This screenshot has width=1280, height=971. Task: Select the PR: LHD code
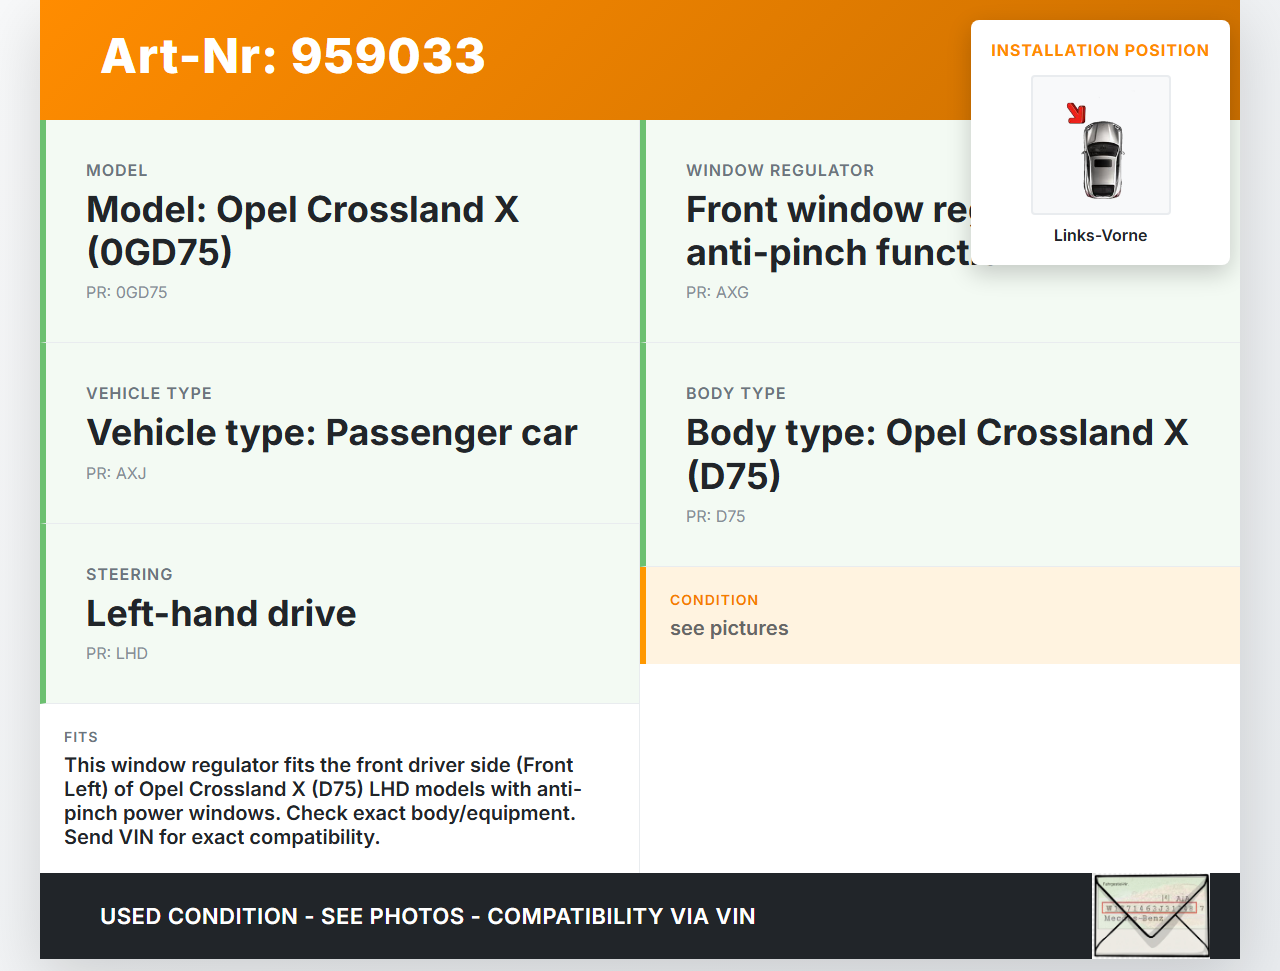(117, 653)
